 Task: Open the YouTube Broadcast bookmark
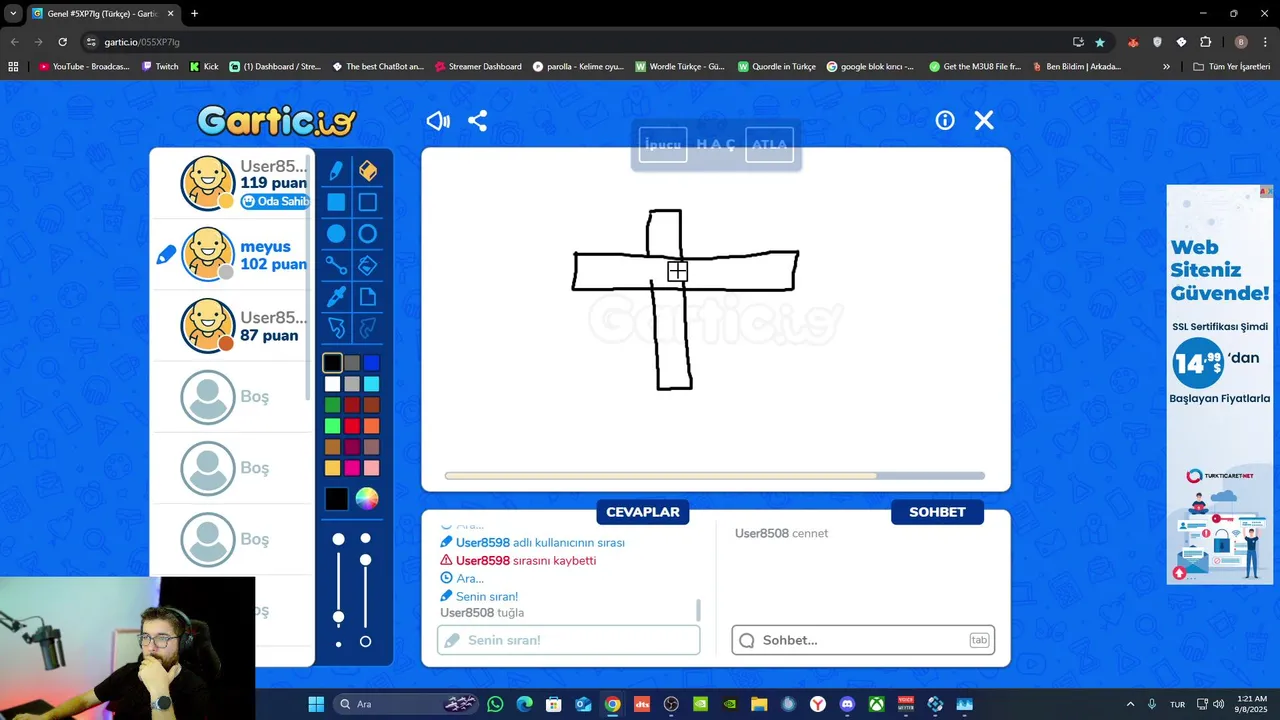[x=84, y=67]
